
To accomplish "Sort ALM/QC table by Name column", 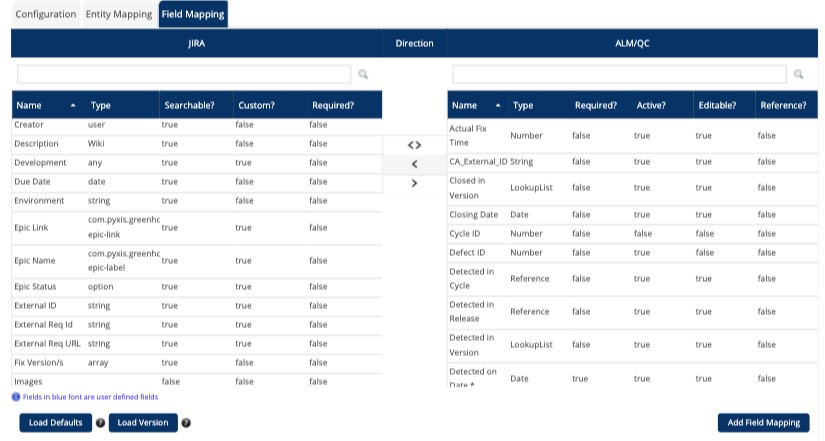I will 464,105.
